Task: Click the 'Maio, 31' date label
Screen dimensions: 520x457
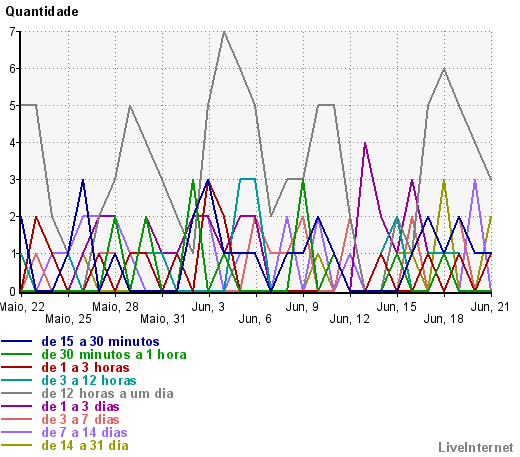Action: [163, 319]
